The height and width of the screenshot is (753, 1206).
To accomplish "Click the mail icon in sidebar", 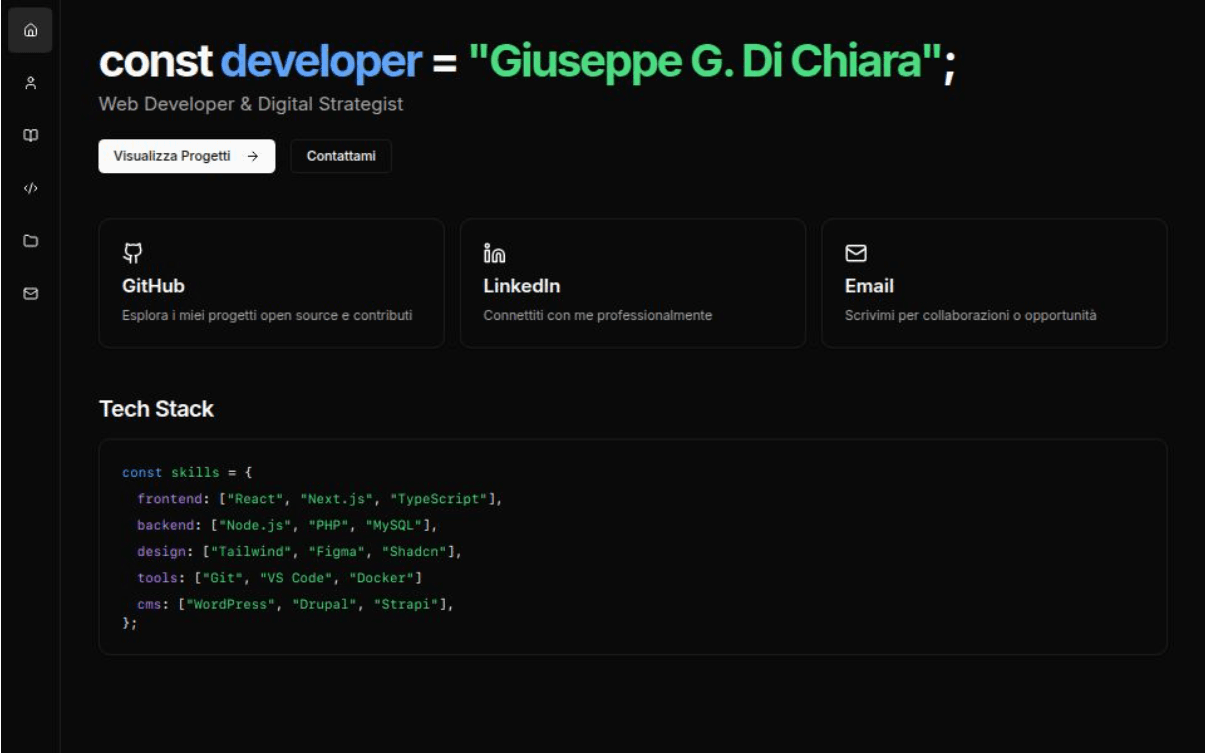I will [30, 294].
